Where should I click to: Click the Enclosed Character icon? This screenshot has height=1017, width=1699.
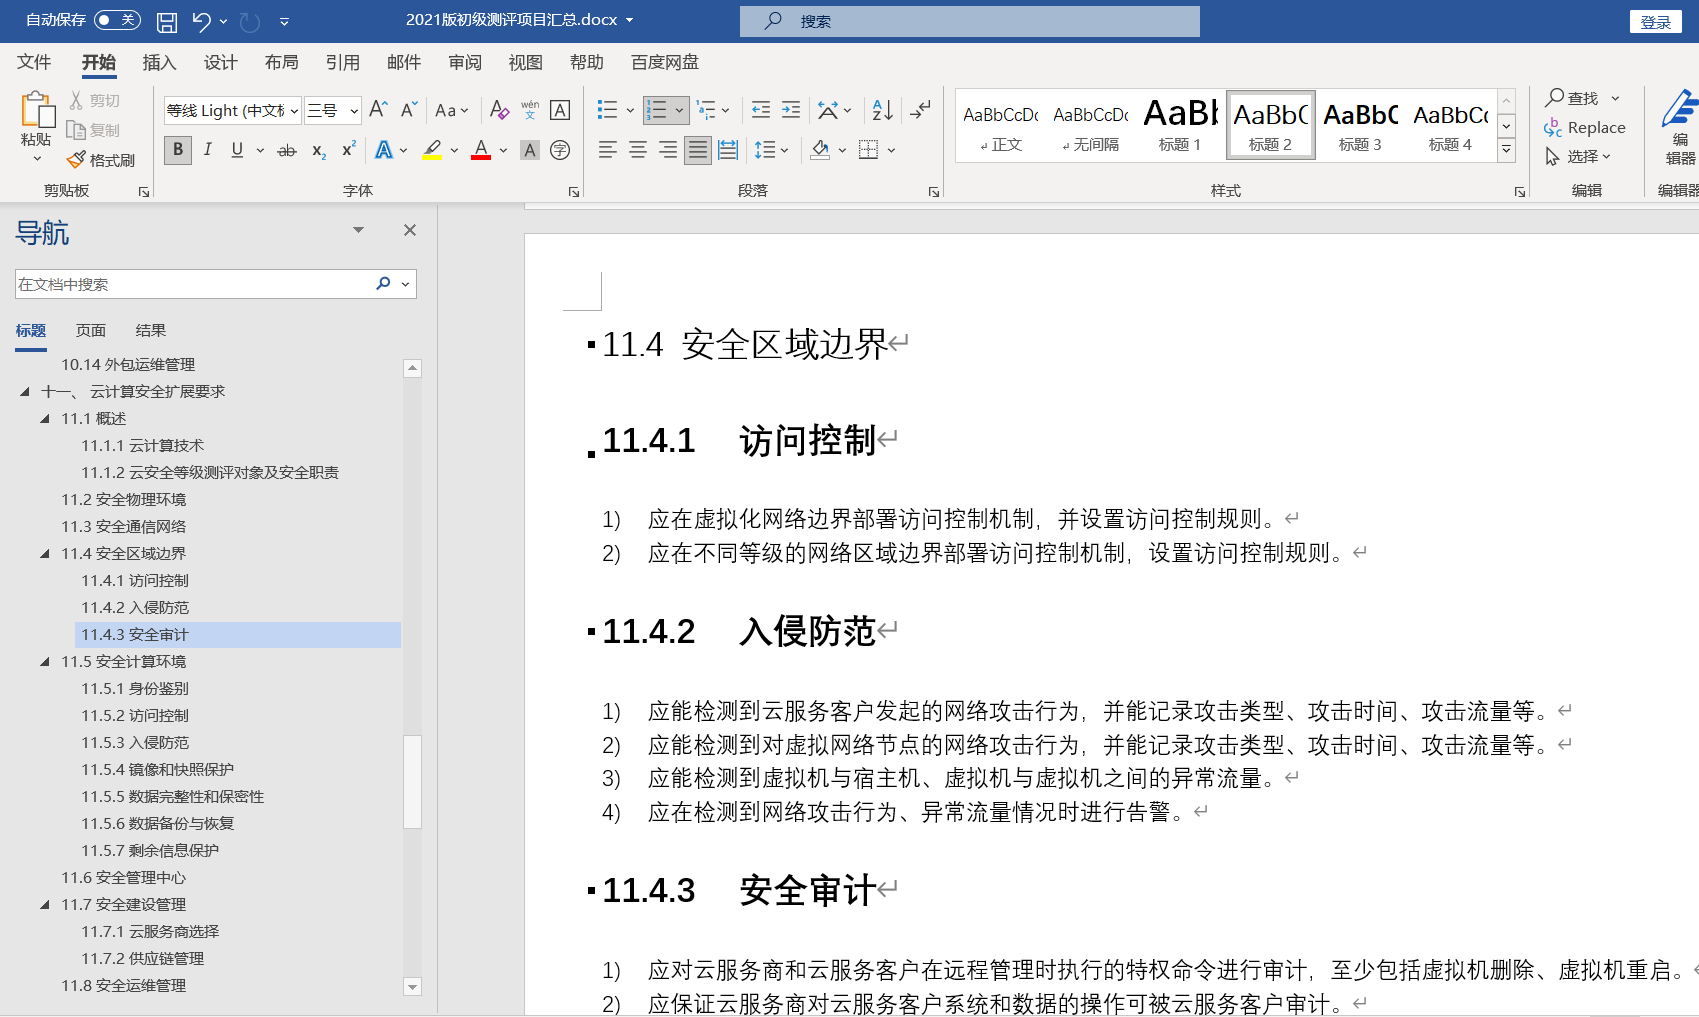click(560, 150)
